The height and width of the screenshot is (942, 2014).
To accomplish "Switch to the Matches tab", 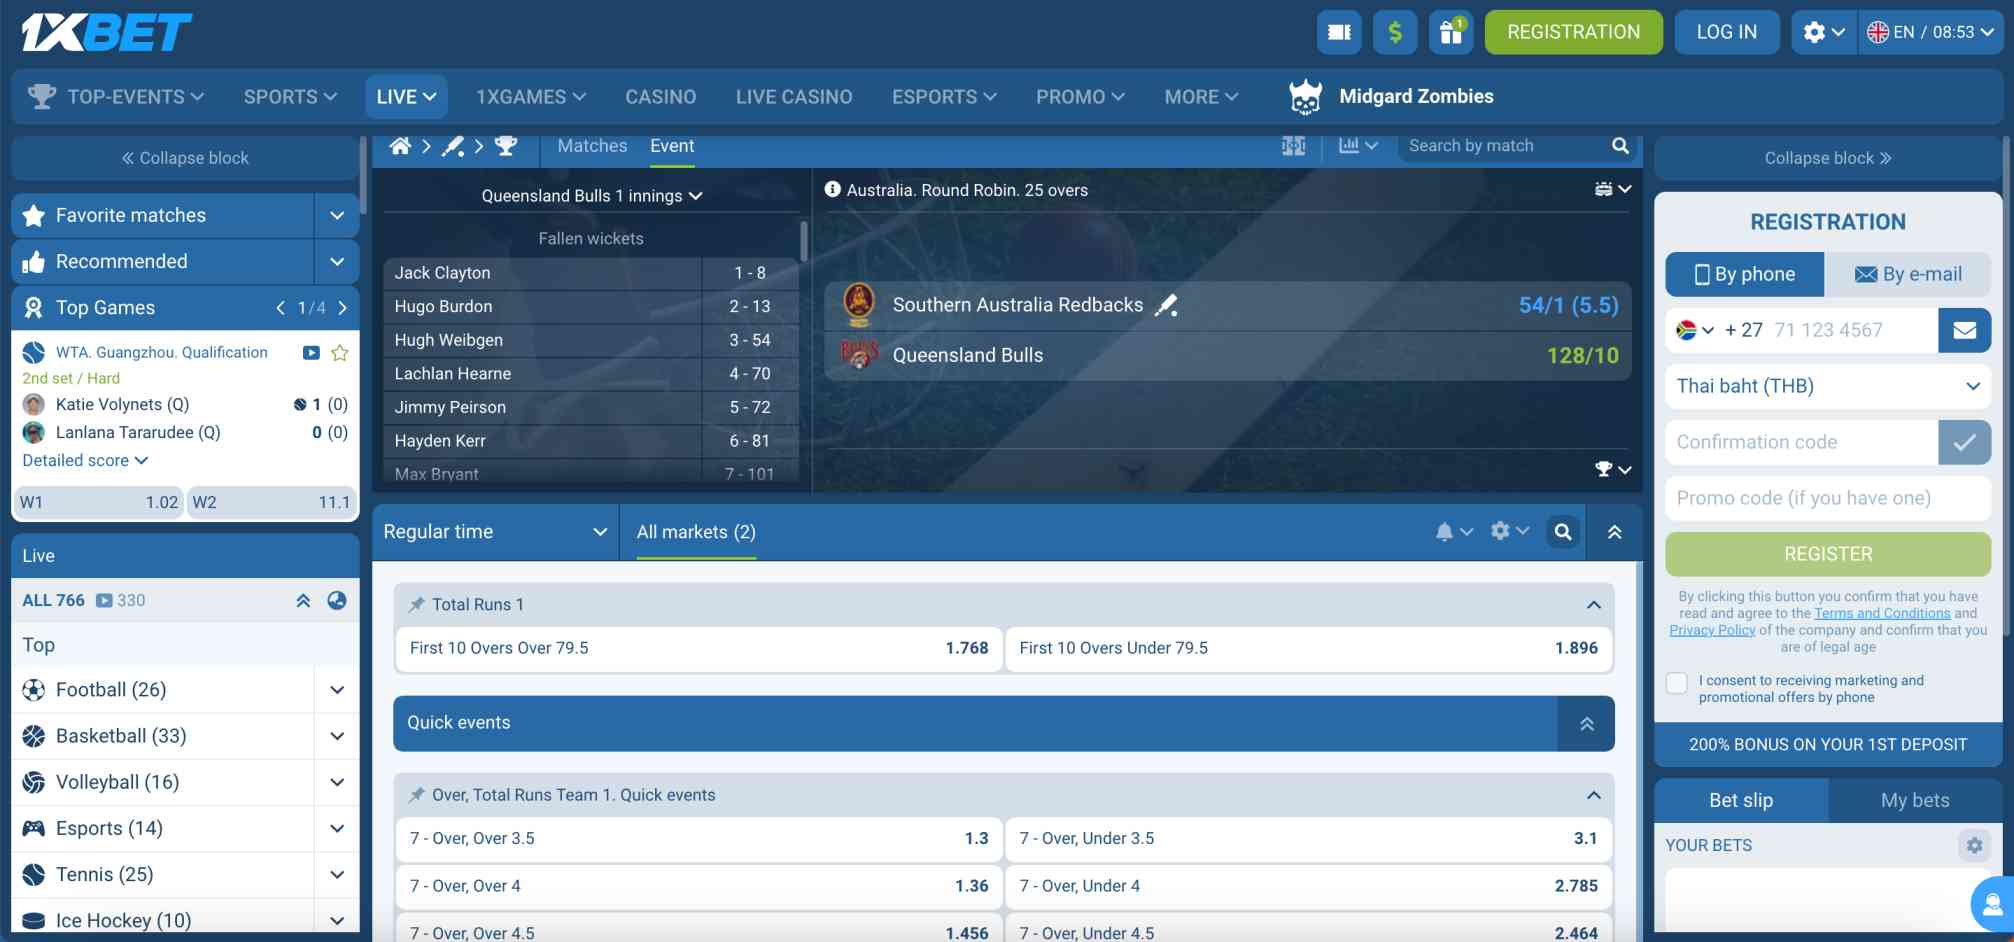I will (x=591, y=145).
